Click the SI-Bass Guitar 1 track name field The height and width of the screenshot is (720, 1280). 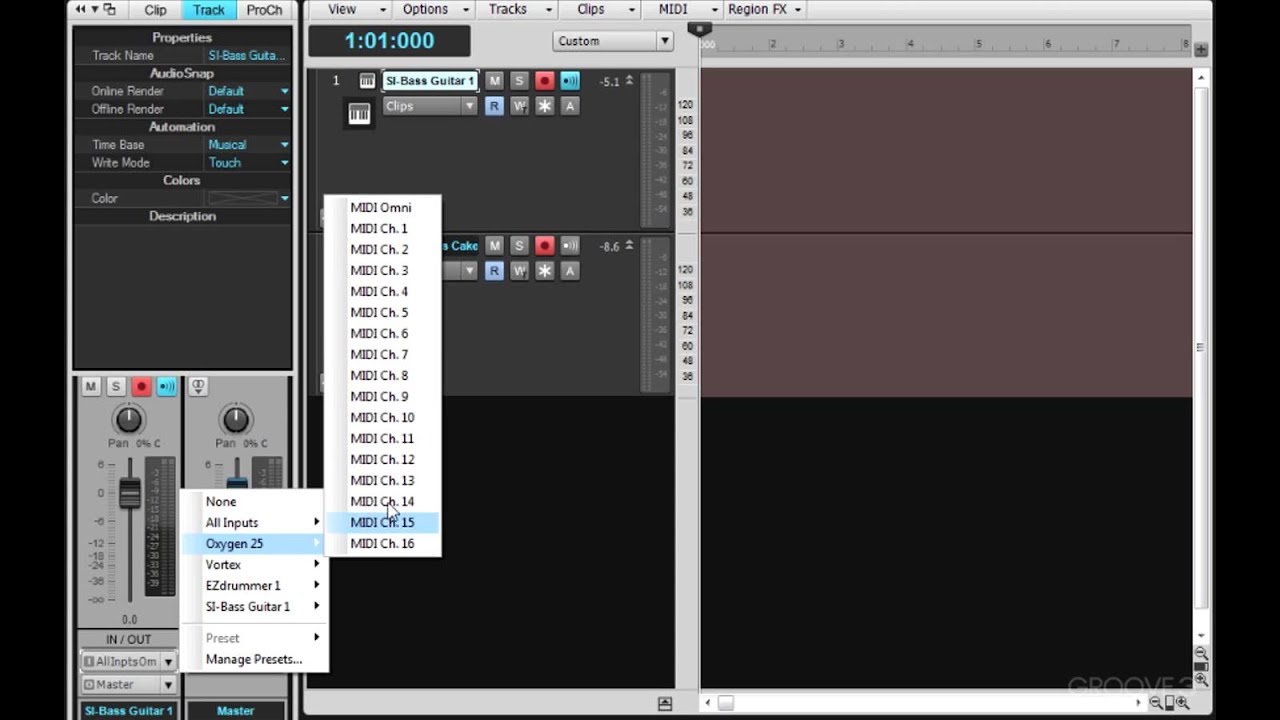[430, 81]
